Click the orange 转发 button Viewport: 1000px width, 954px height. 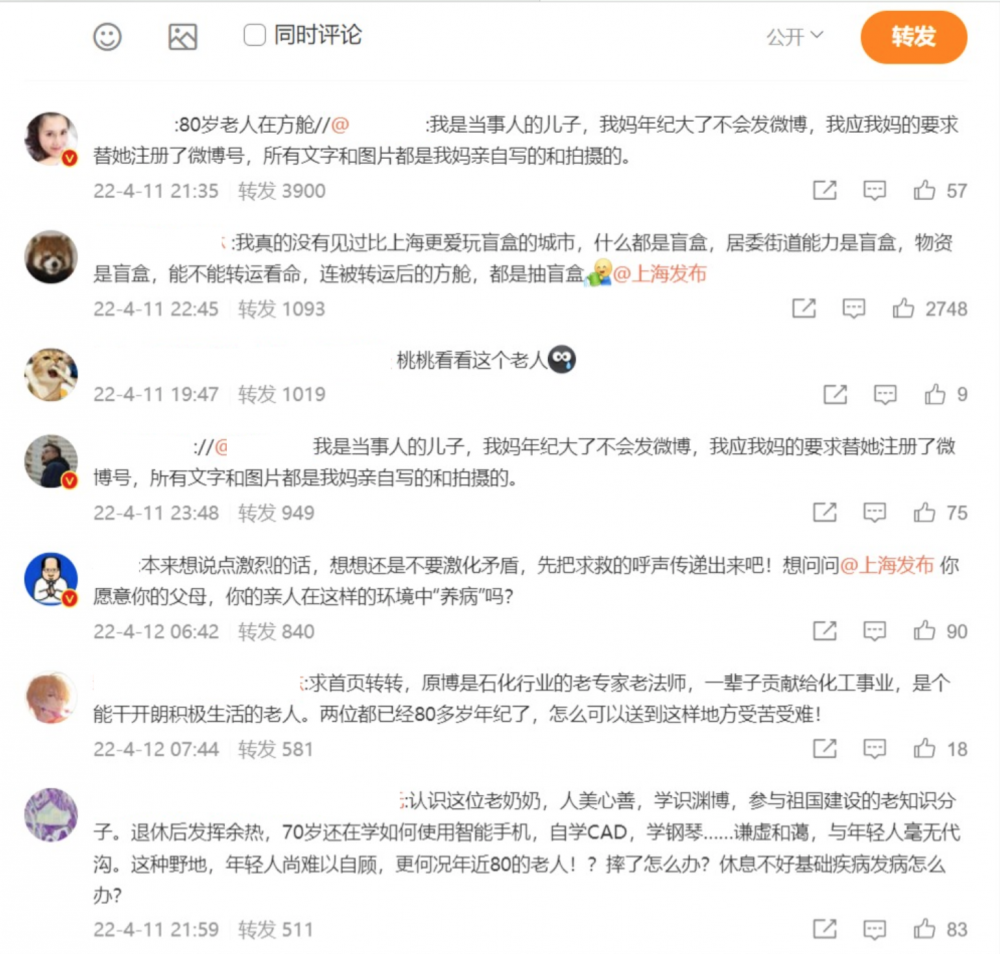coord(913,37)
